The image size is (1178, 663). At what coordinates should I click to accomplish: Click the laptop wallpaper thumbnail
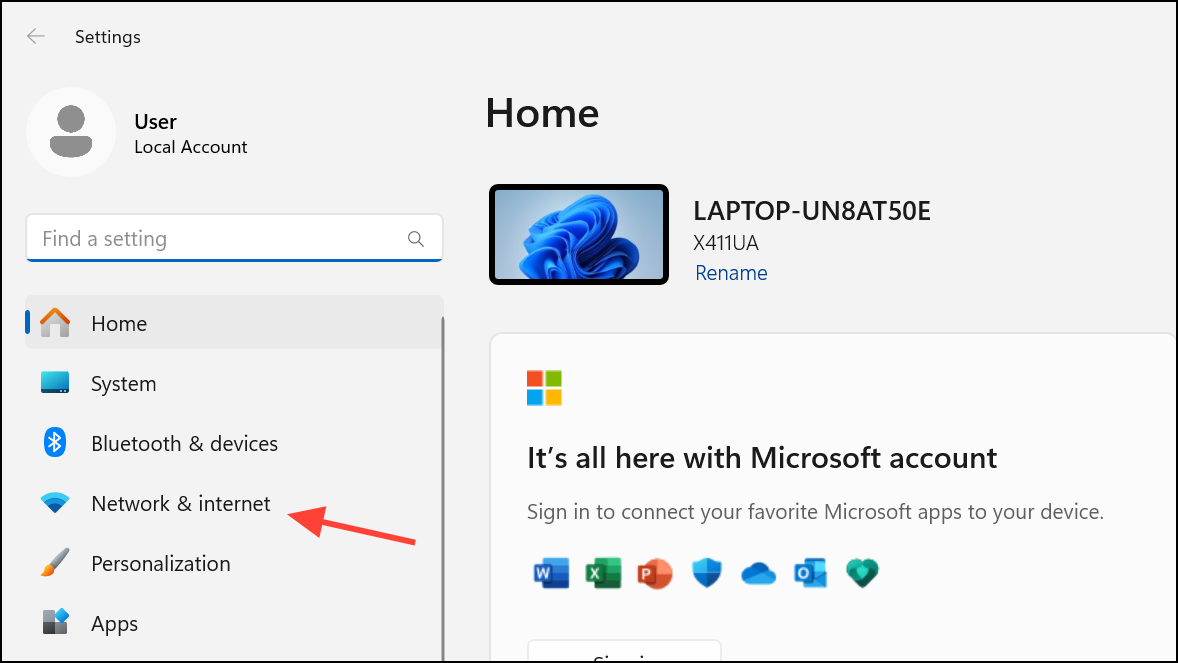click(x=578, y=234)
